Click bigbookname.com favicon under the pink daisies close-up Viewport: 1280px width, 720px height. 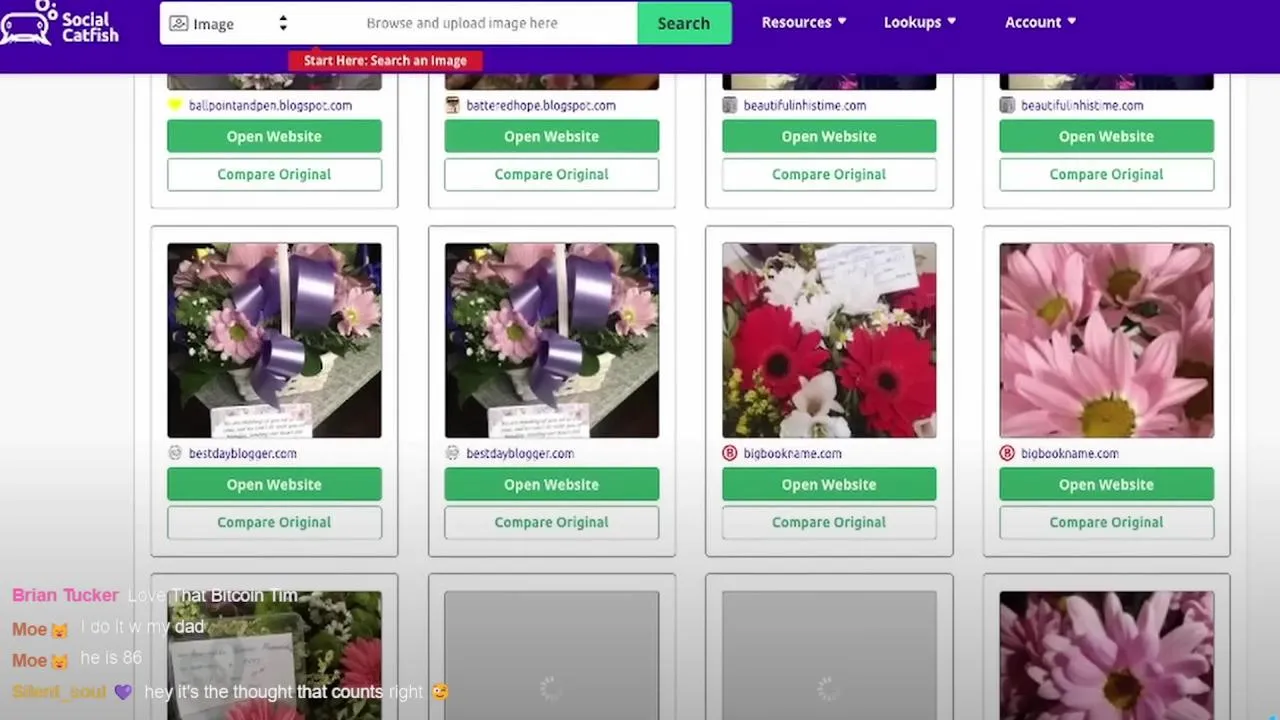coord(1006,453)
